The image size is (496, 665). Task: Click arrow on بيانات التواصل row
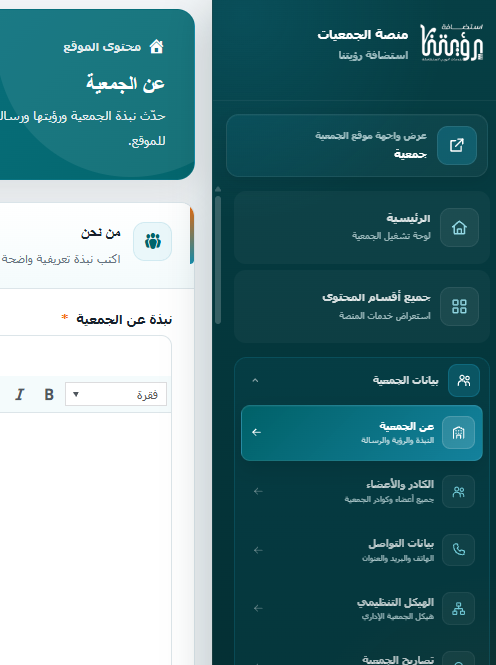coord(258,550)
